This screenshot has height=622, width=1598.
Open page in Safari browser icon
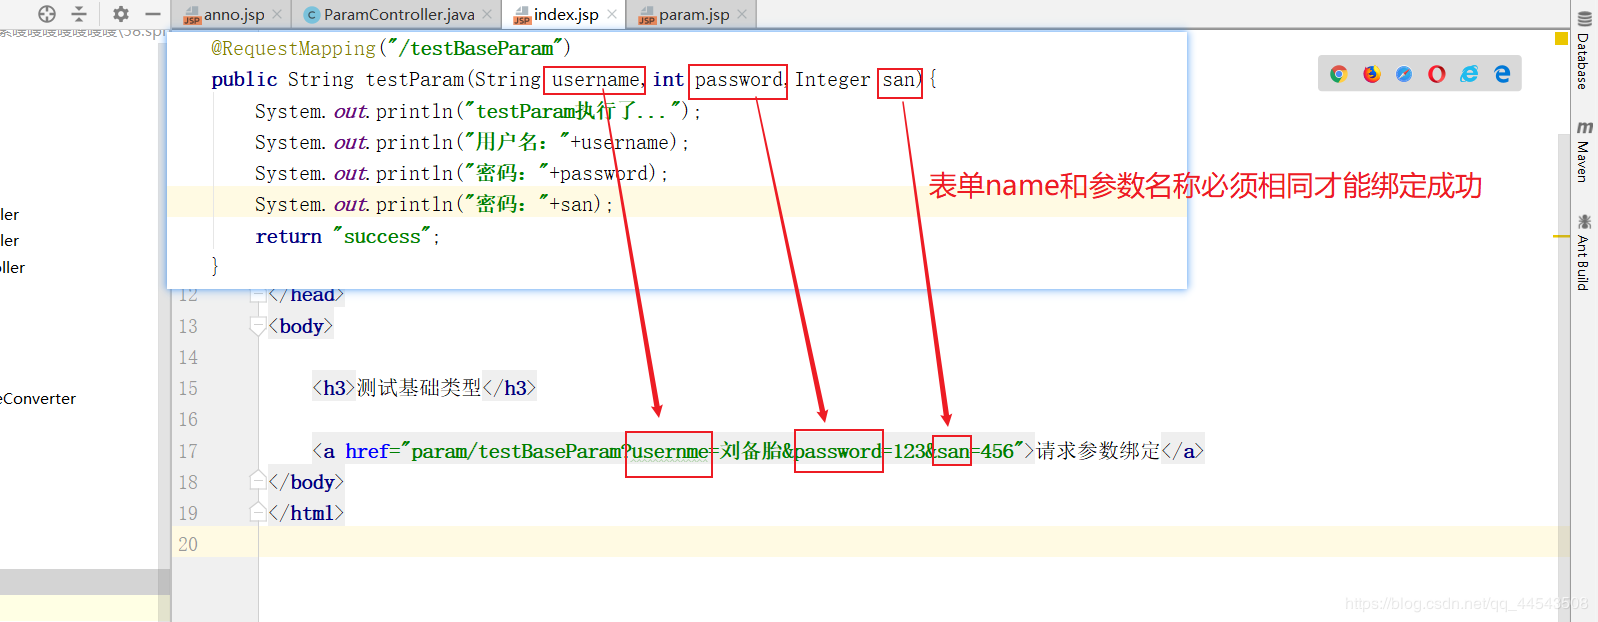tap(1404, 74)
